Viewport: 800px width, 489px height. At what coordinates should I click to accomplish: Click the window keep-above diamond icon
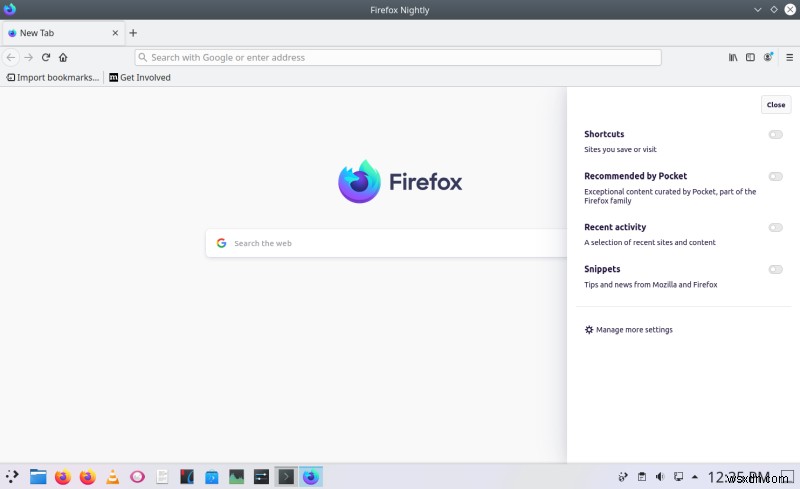(x=774, y=10)
